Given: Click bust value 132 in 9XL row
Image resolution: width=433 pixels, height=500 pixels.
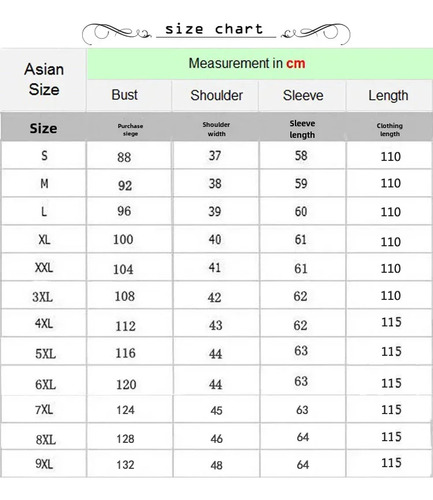Looking at the screenshot, I should tap(125, 465).
